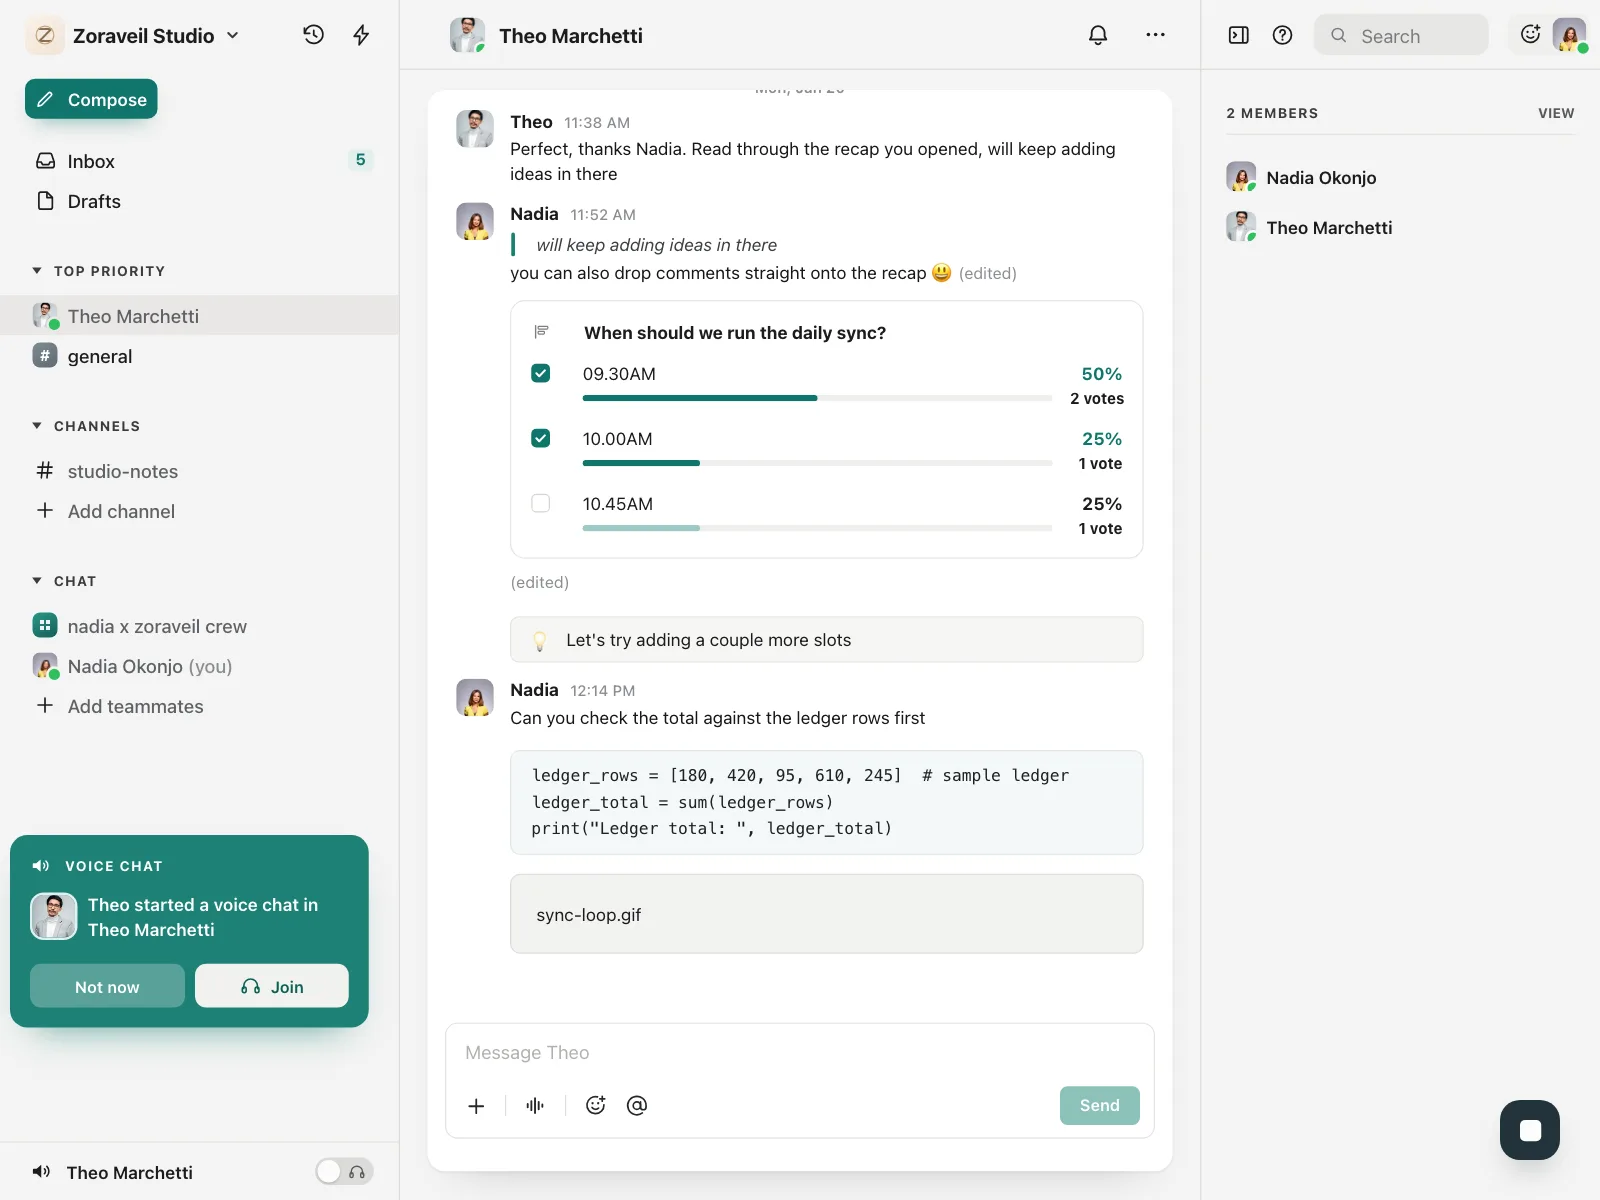Click the lightbulb icon in suggestion bar

(539, 640)
